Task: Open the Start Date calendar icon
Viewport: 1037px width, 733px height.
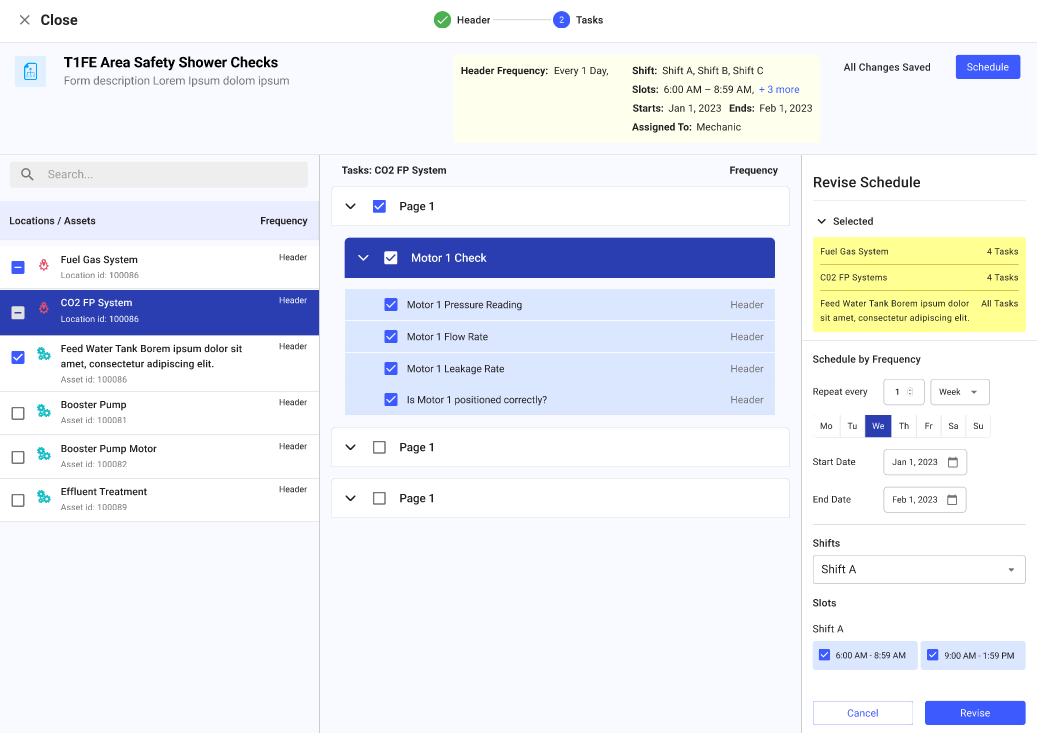Action: click(x=952, y=462)
